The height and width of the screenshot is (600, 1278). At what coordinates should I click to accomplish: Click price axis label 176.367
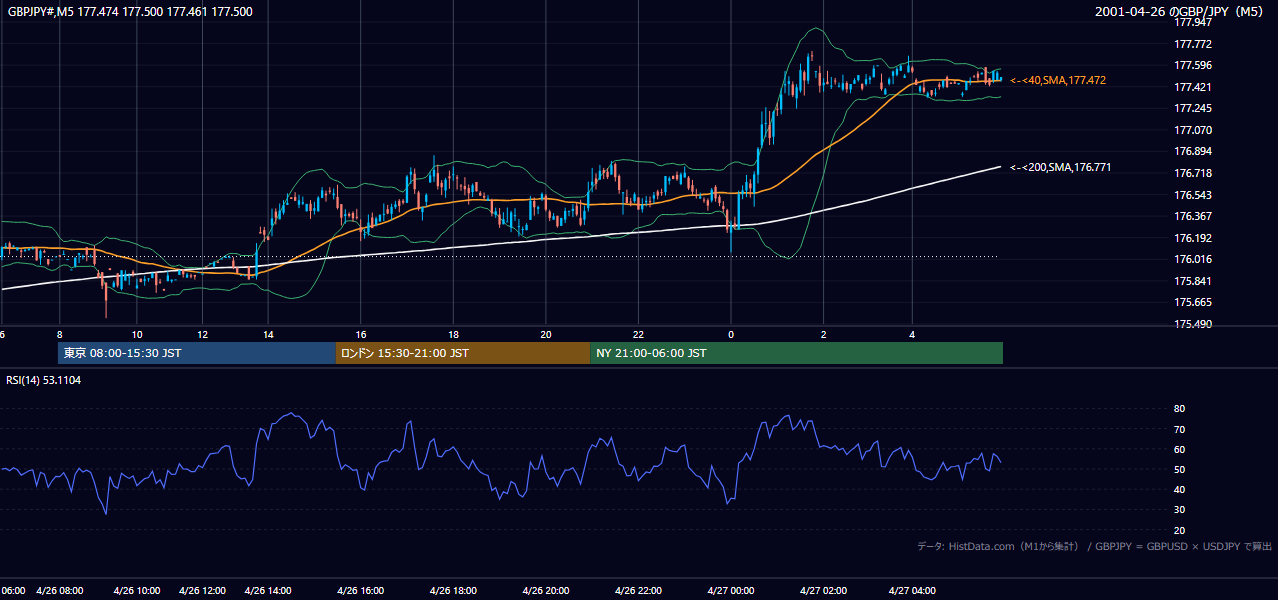[1193, 216]
